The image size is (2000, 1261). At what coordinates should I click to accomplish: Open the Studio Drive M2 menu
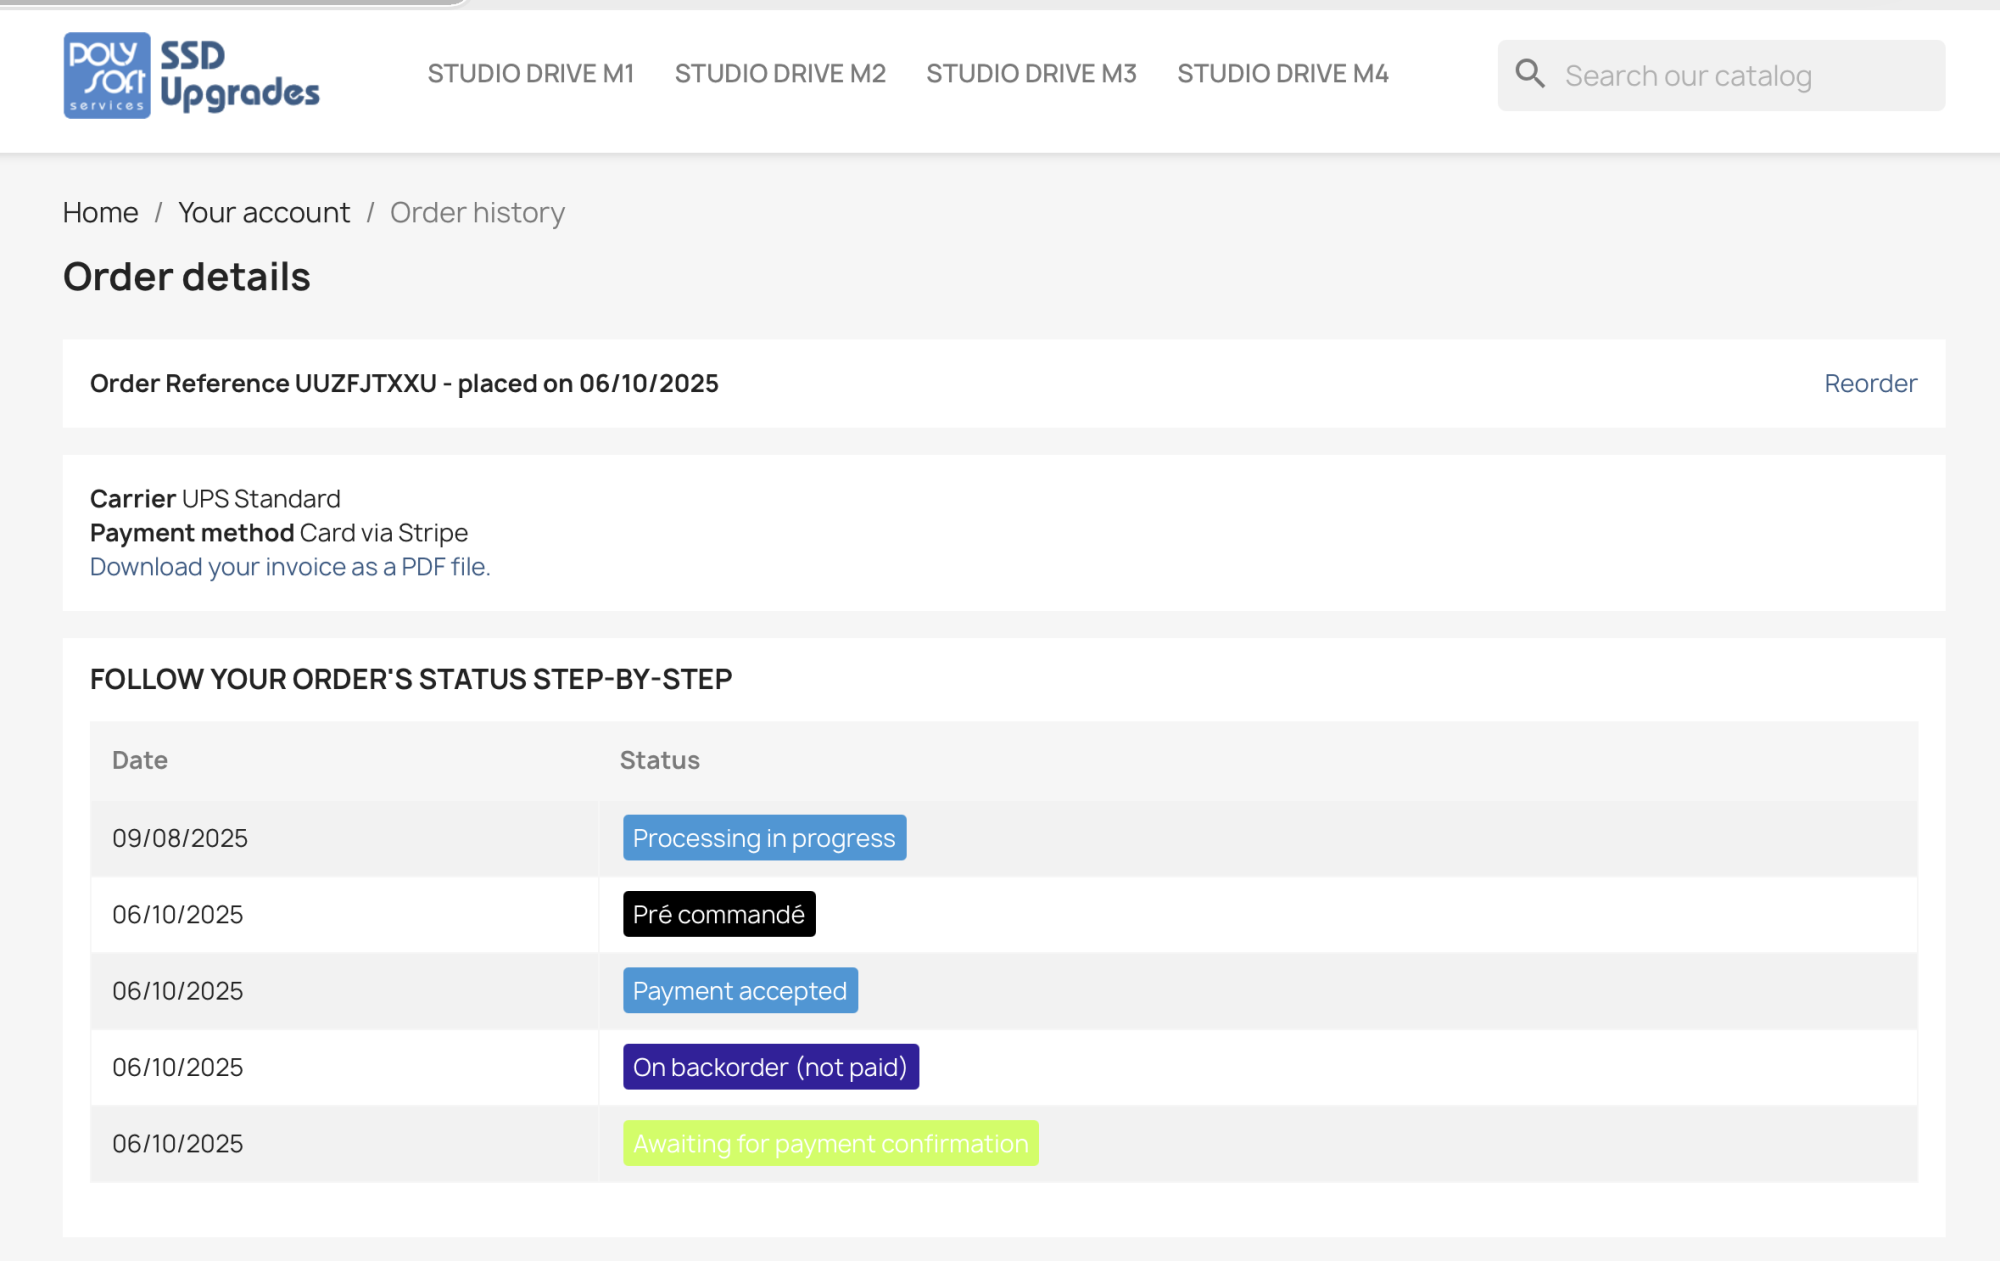point(780,74)
